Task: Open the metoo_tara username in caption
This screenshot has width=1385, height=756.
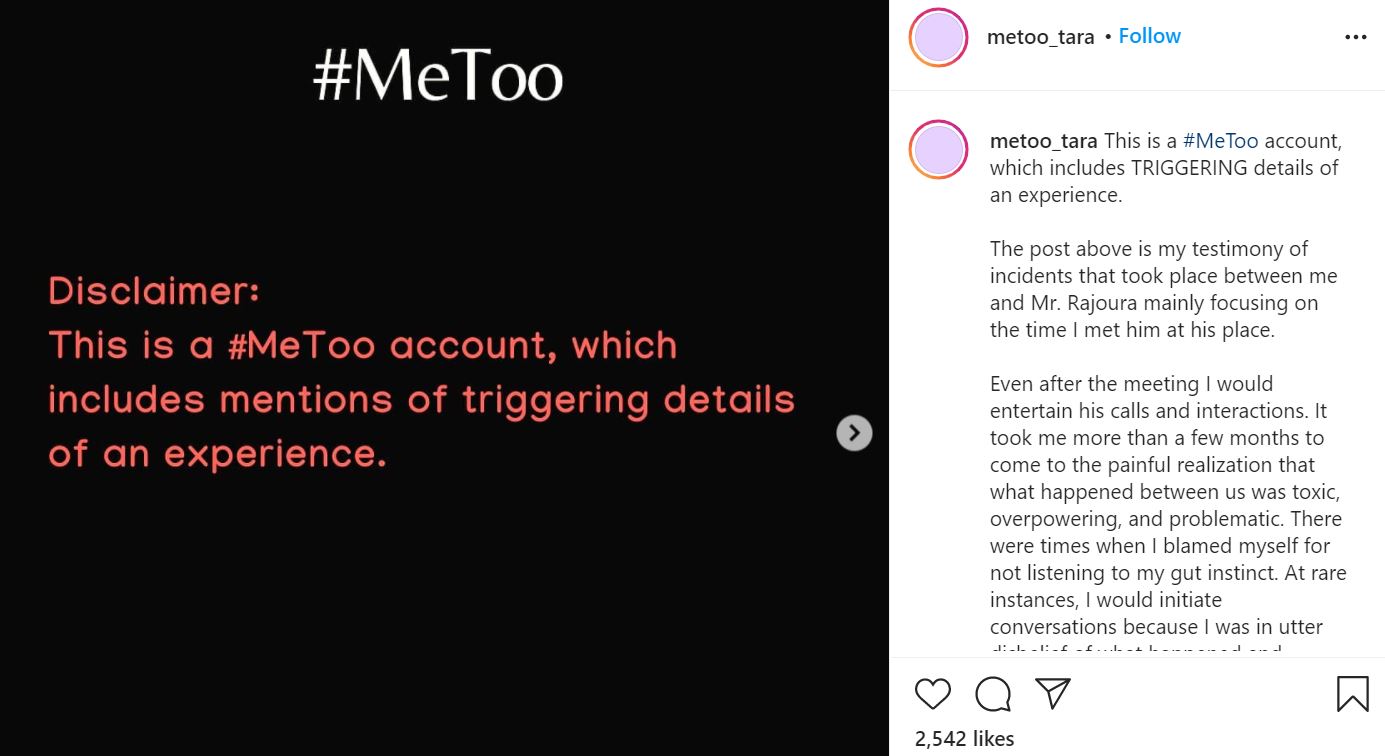Action: (1043, 141)
